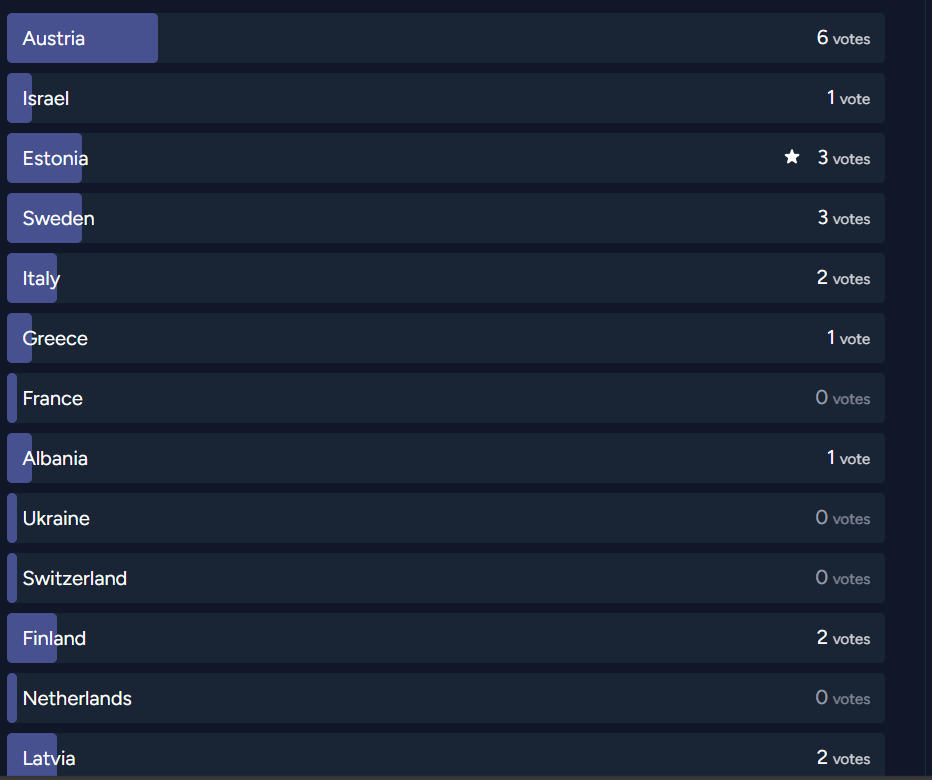Click the 2 votes count for Finland
The height and width of the screenshot is (780, 932).
point(843,639)
